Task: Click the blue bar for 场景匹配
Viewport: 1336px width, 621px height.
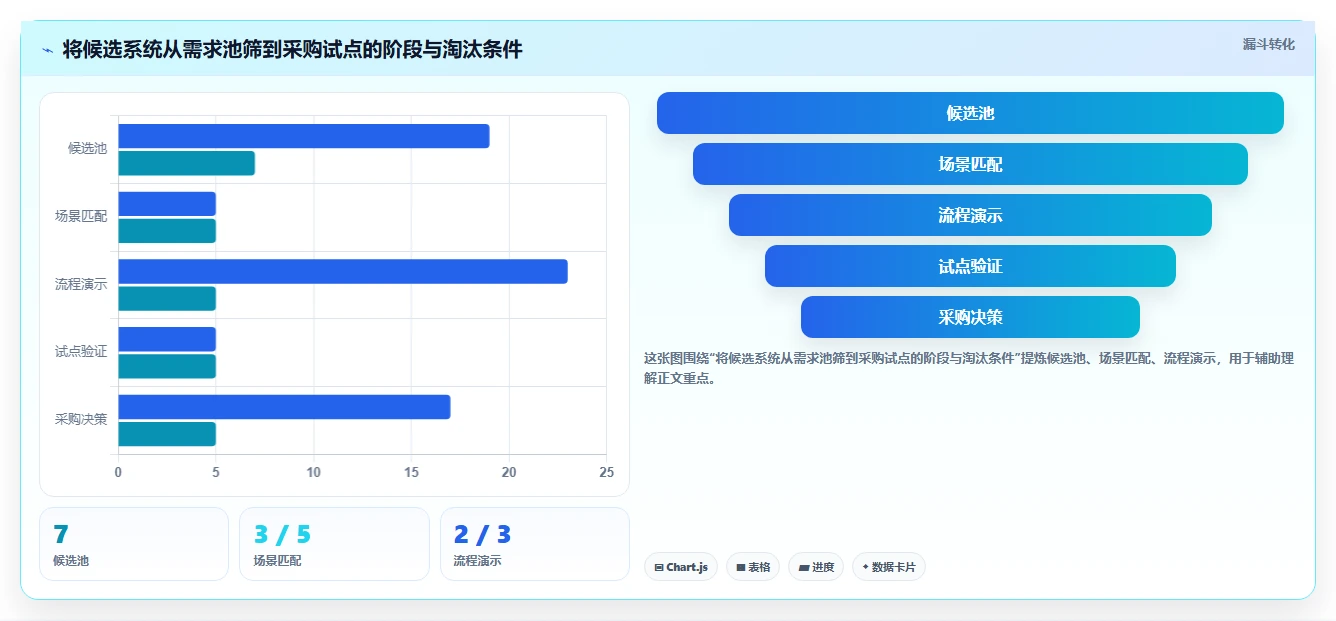Action: point(167,204)
